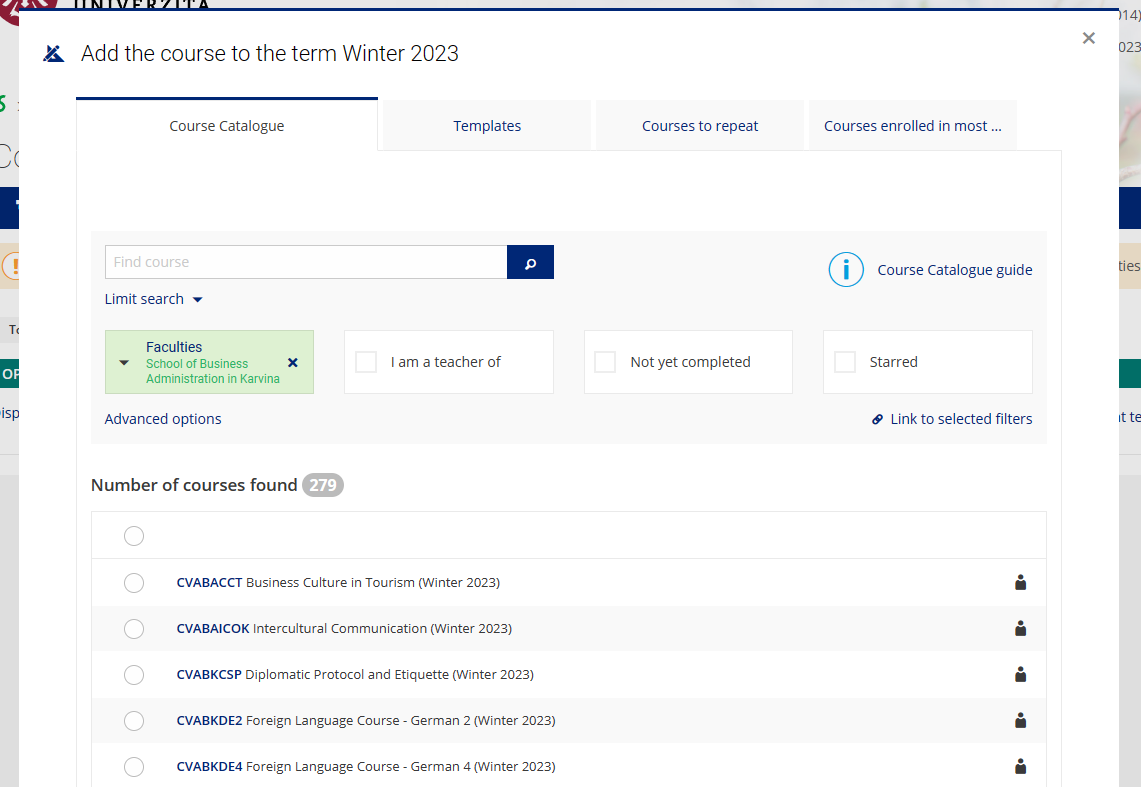Open the CVABKDE4 German 4 course link
Image resolution: width=1141 pixels, height=787 pixels.
pyautogui.click(x=365, y=766)
